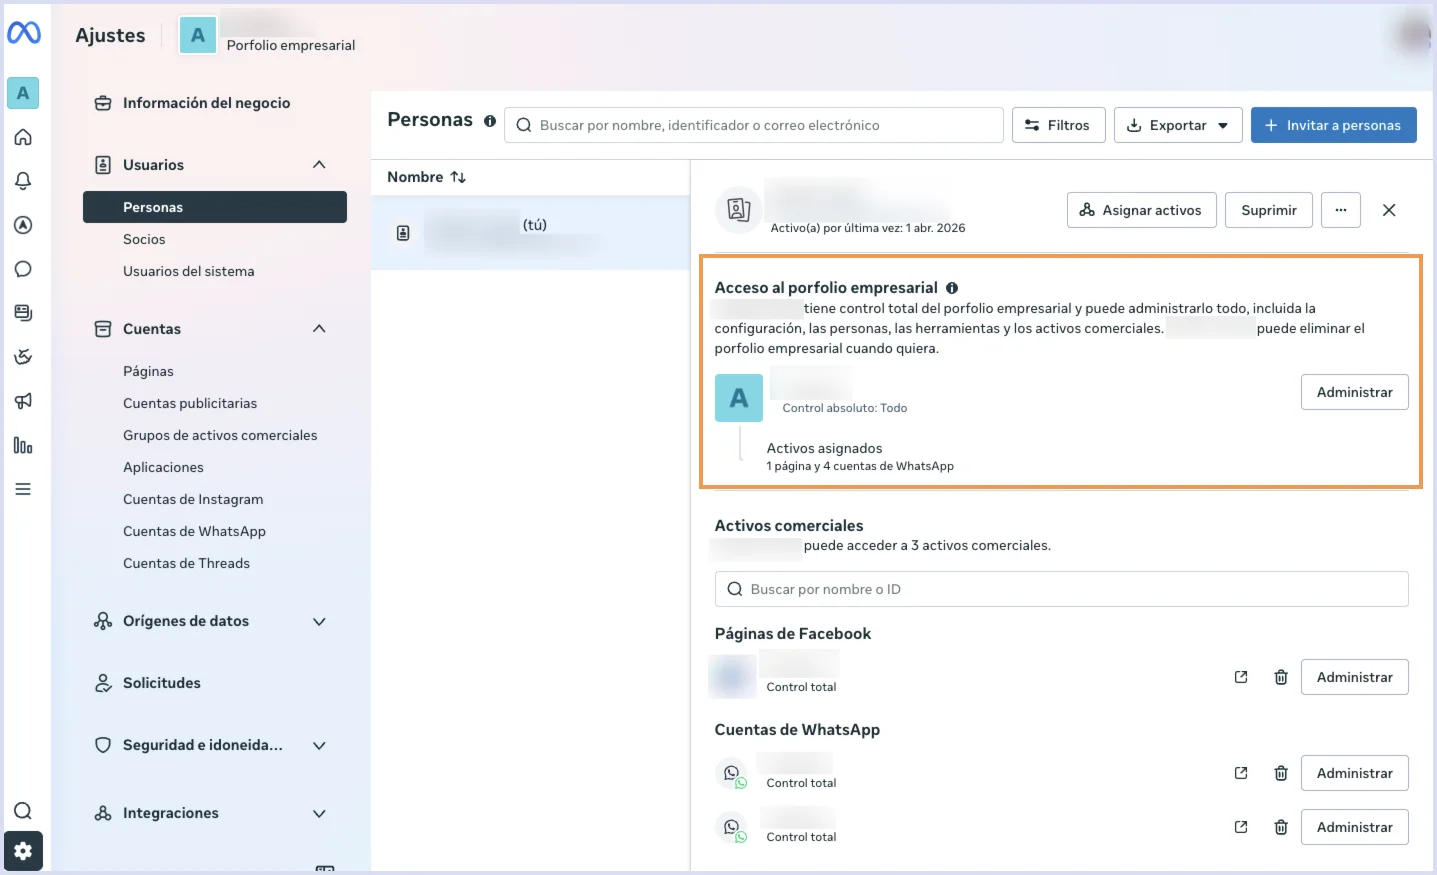Click the Filtros button
The height and width of the screenshot is (875, 1437).
[x=1058, y=125]
